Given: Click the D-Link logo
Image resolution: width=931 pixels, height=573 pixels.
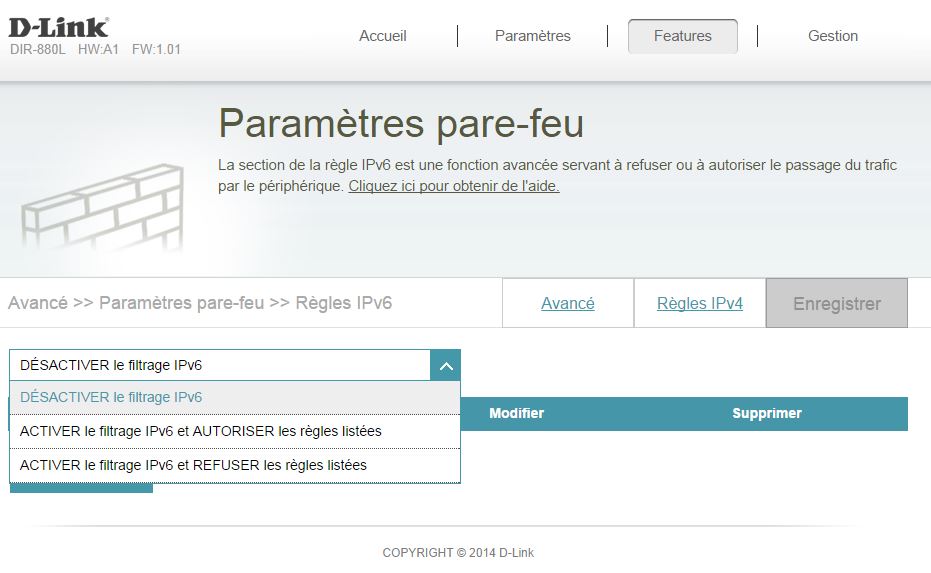Looking at the screenshot, I should point(59,27).
